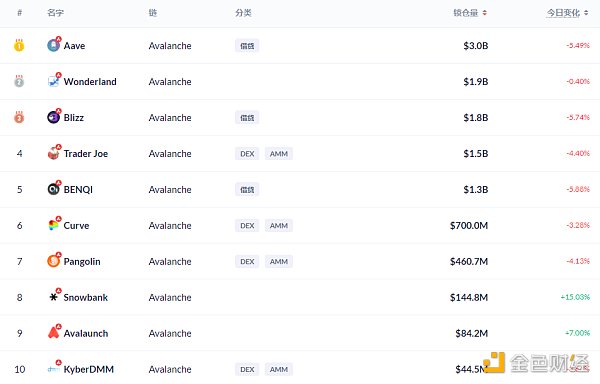Select the AMM tag in Pangolin row

click(279, 262)
